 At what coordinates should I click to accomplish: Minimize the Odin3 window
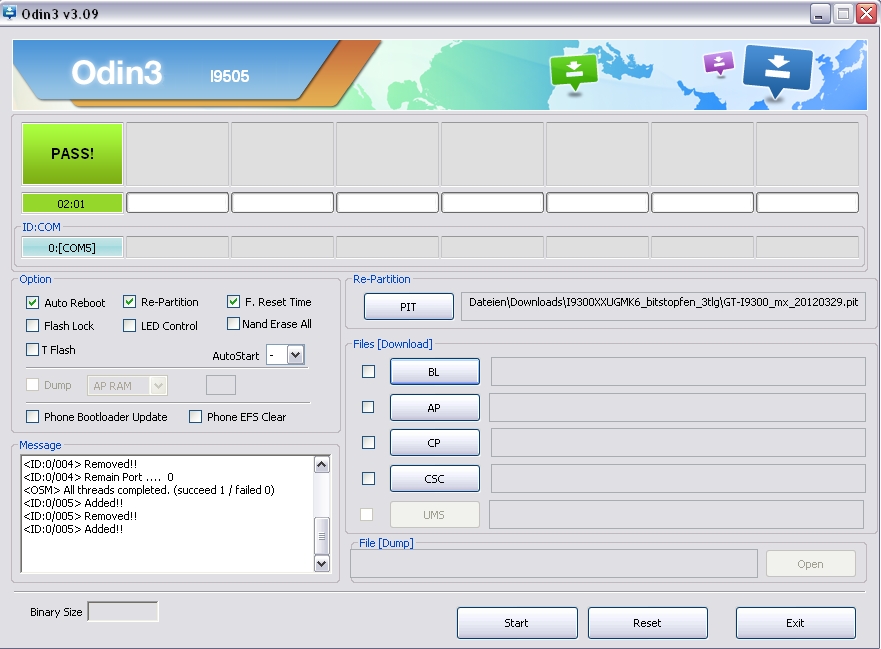pos(820,13)
